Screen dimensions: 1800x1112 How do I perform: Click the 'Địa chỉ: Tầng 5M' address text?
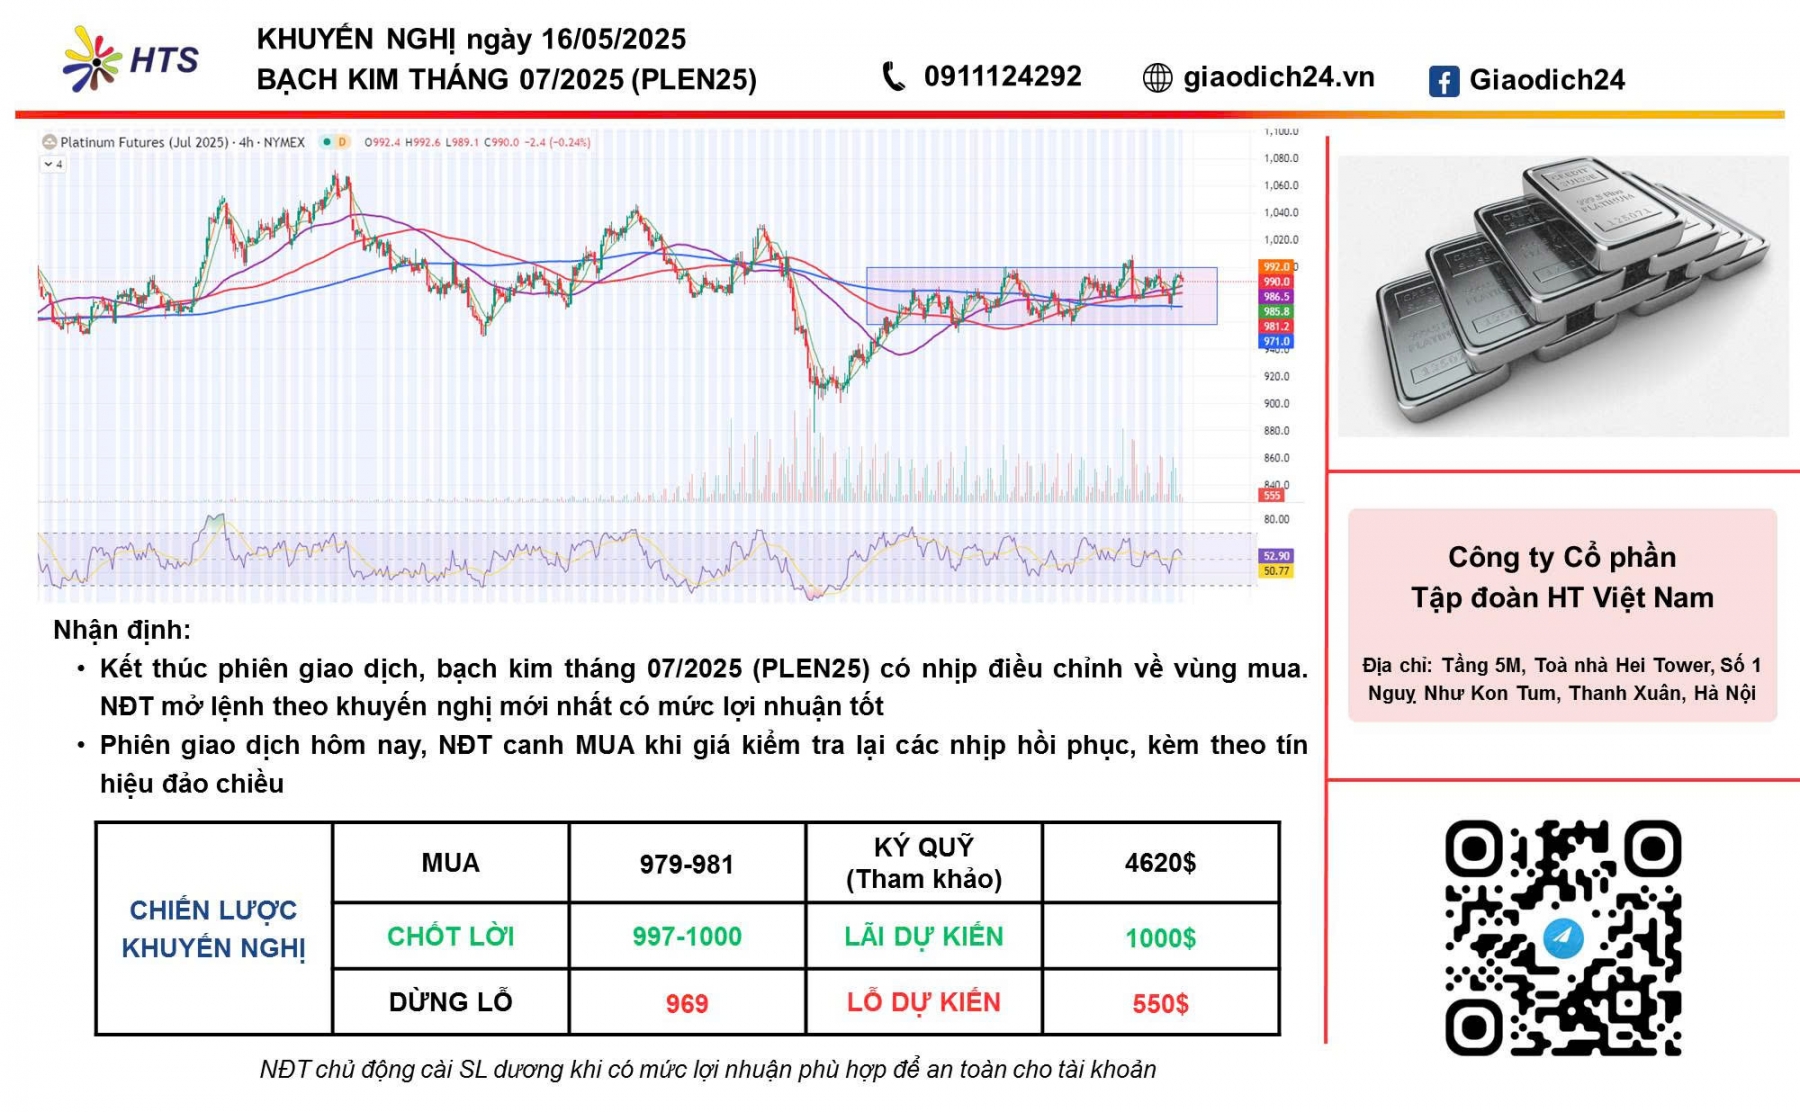point(1562,679)
